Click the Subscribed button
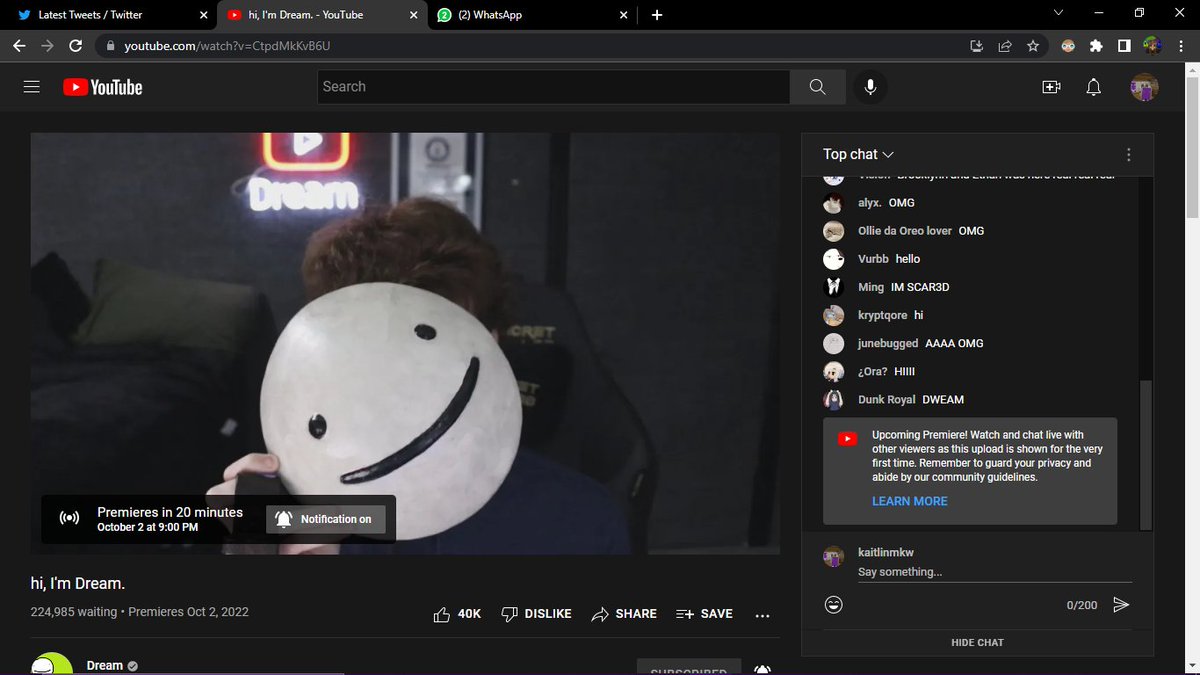This screenshot has width=1200, height=675. pyautogui.click(x=689, y=668)
